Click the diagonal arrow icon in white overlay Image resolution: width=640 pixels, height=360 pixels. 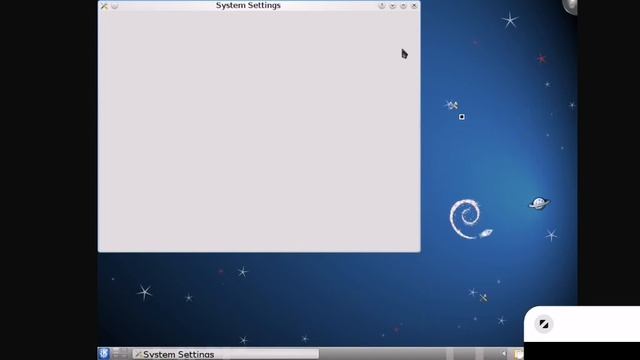(x=544, y=324)
